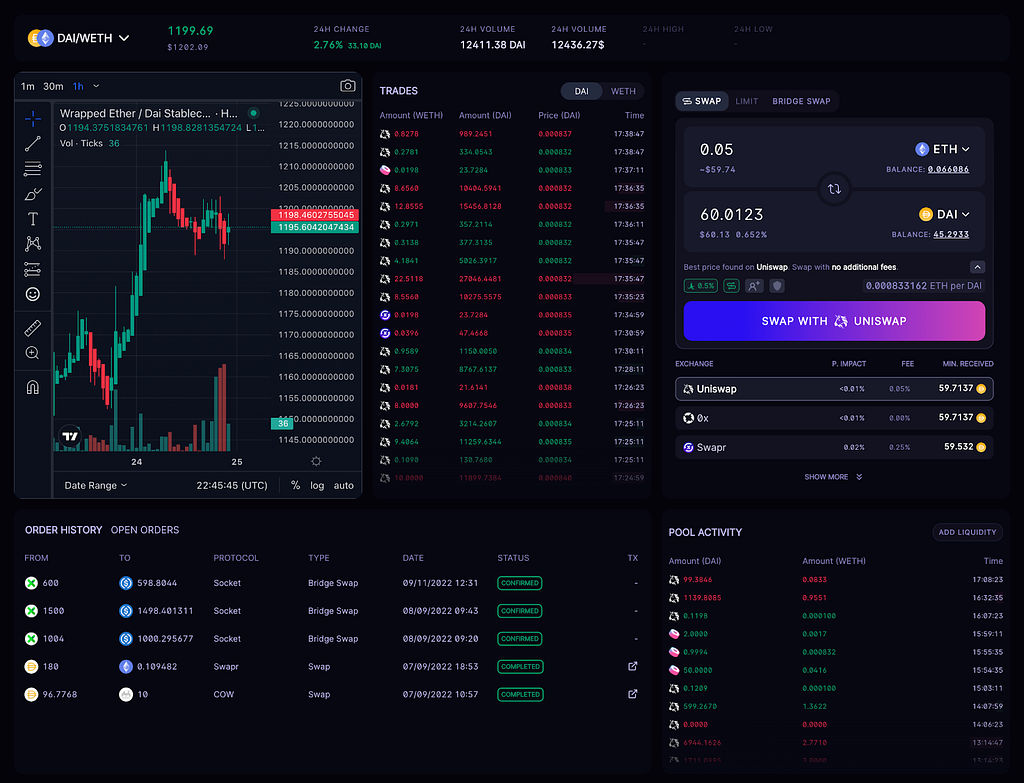Open the forecasting/measurement position tool
This screenshot has width=1024, height=783.
click(33, 269)
